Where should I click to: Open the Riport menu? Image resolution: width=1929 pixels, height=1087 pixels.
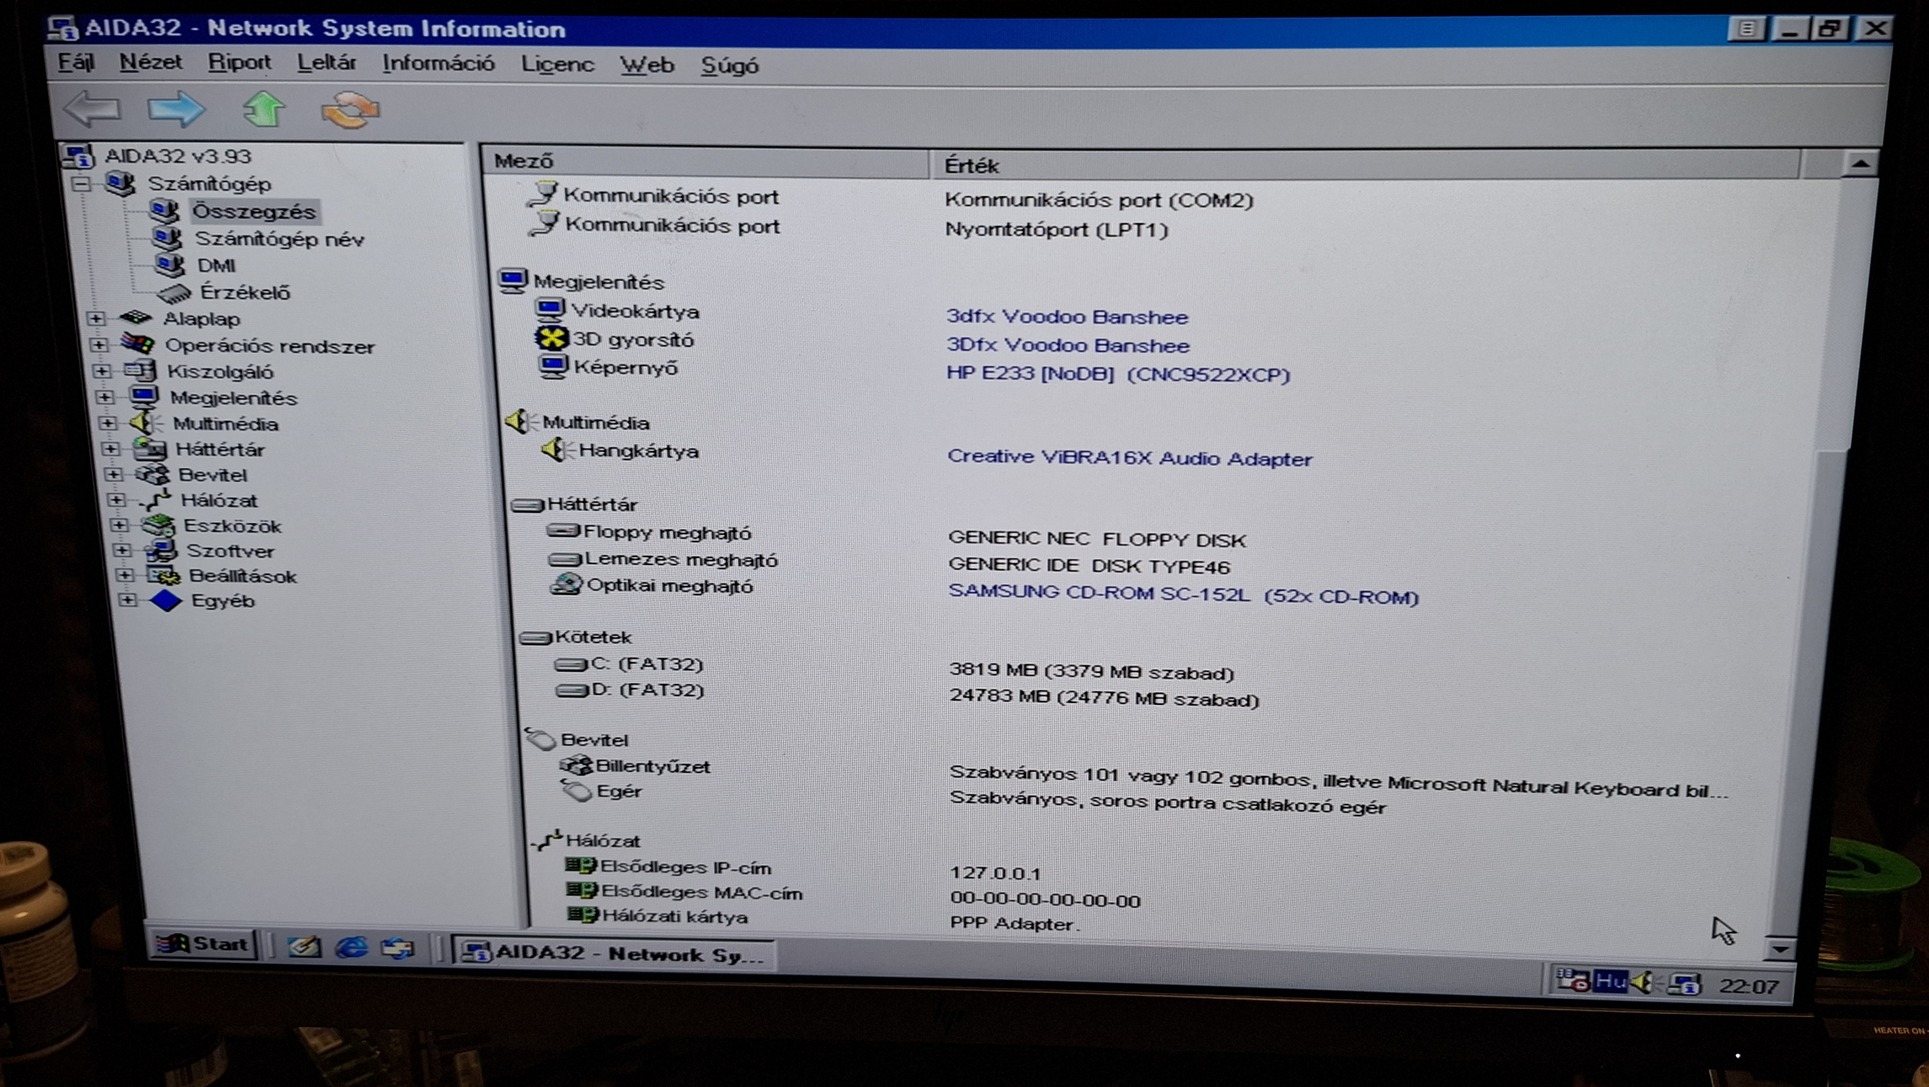[239, 63]
